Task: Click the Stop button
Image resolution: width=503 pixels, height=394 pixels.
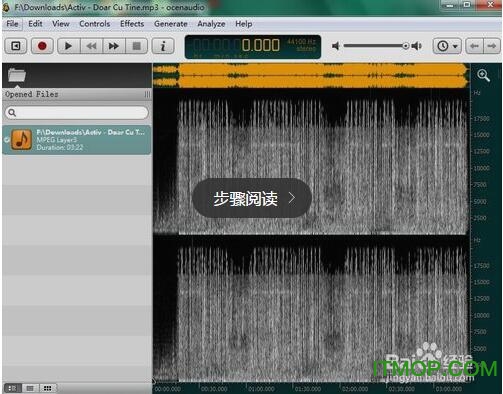Action: pyautogui.click(x=136, y=46)
